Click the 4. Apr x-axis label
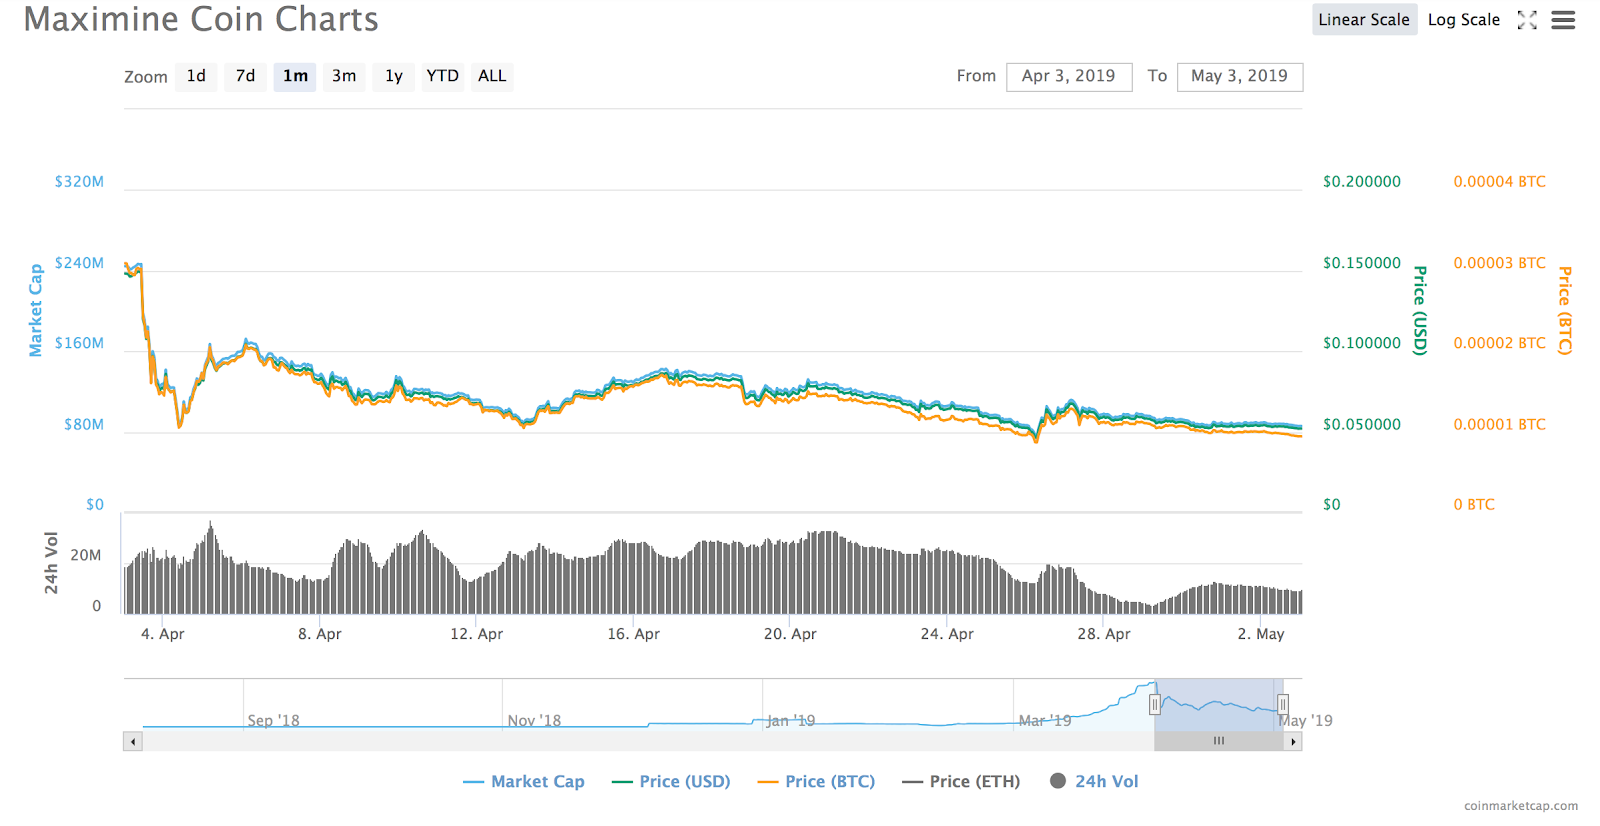1600x826 pixels. 163,634
